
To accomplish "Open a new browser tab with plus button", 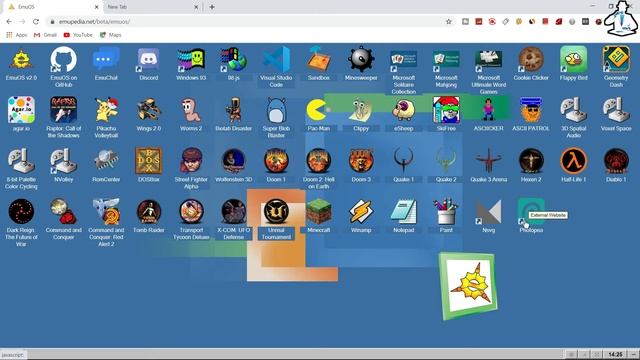I will click(x=212, y=7).
